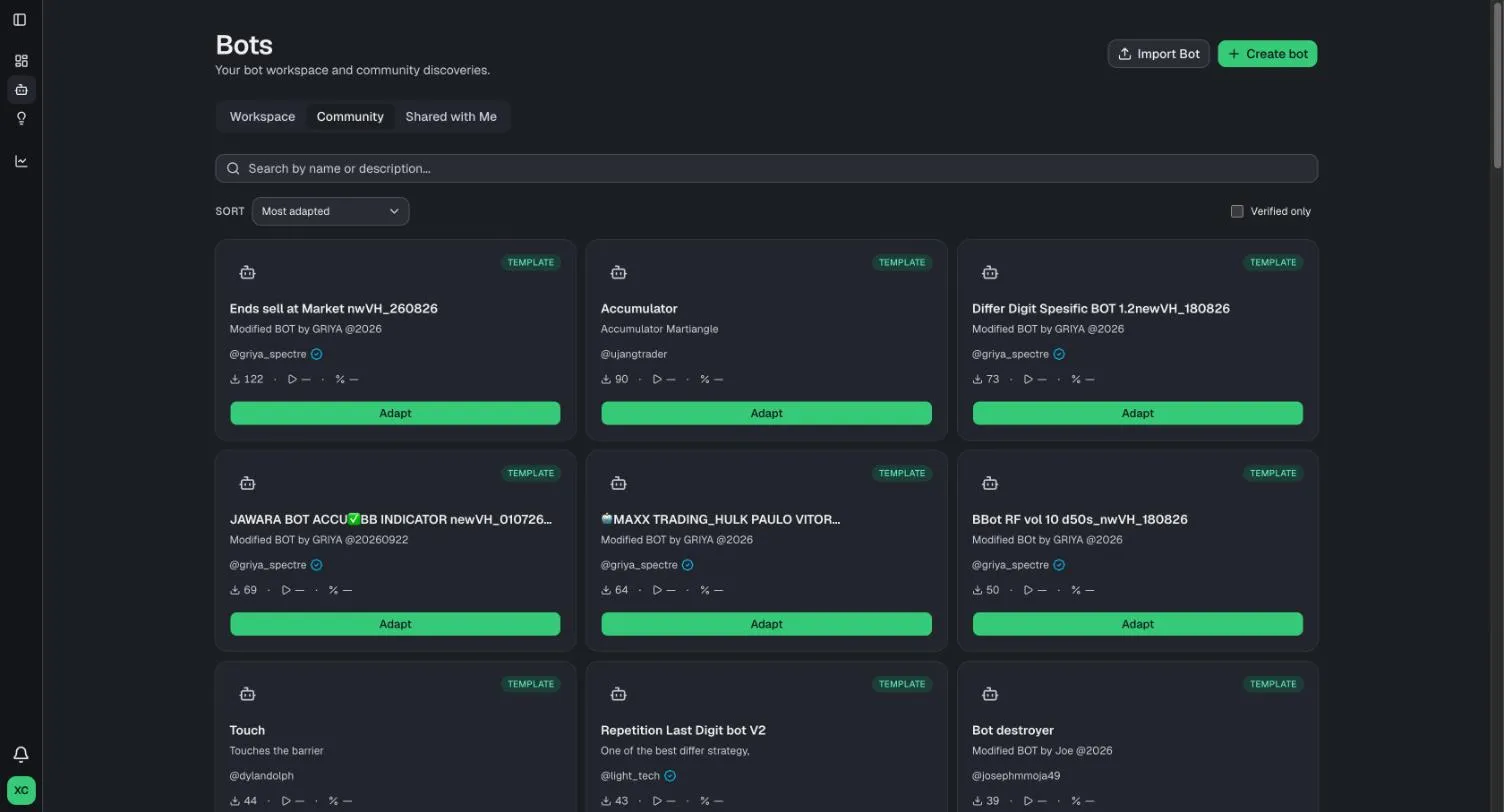Click the @josephmmoja49 author name
The width and height of the screenshot is (1504, 812).
tap(1016, 776)
